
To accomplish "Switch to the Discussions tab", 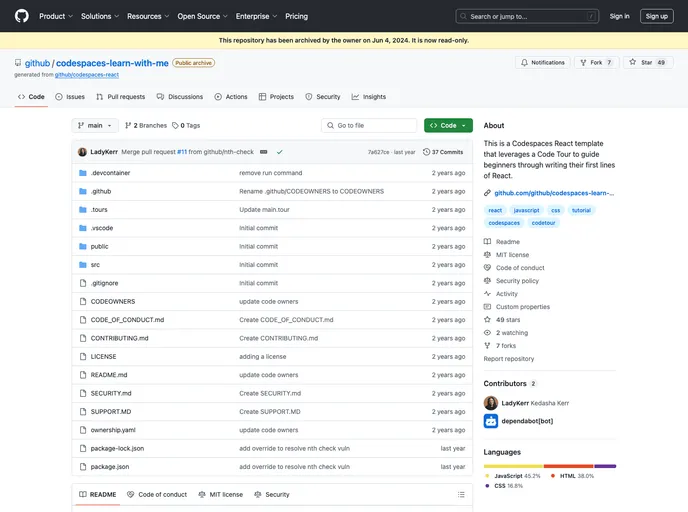I will (180, 97).
